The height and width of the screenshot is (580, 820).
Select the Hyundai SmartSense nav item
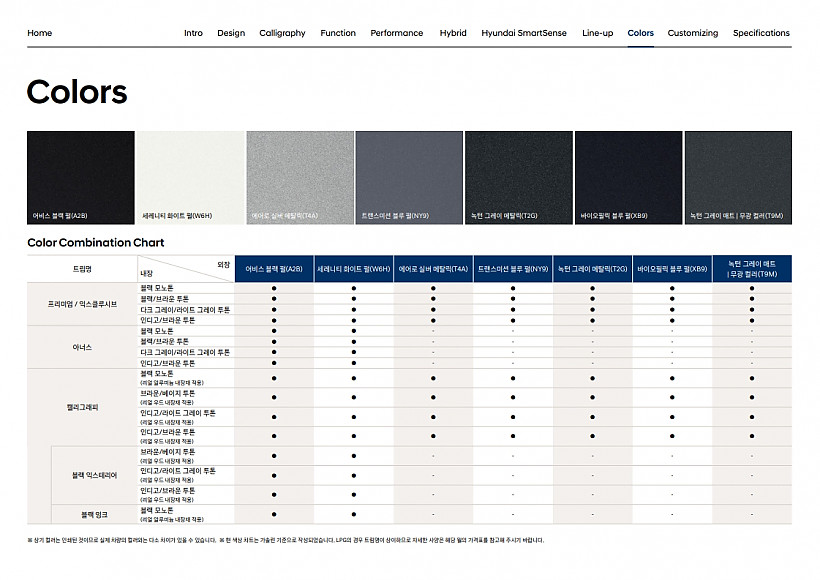click(x=524, y=33)
